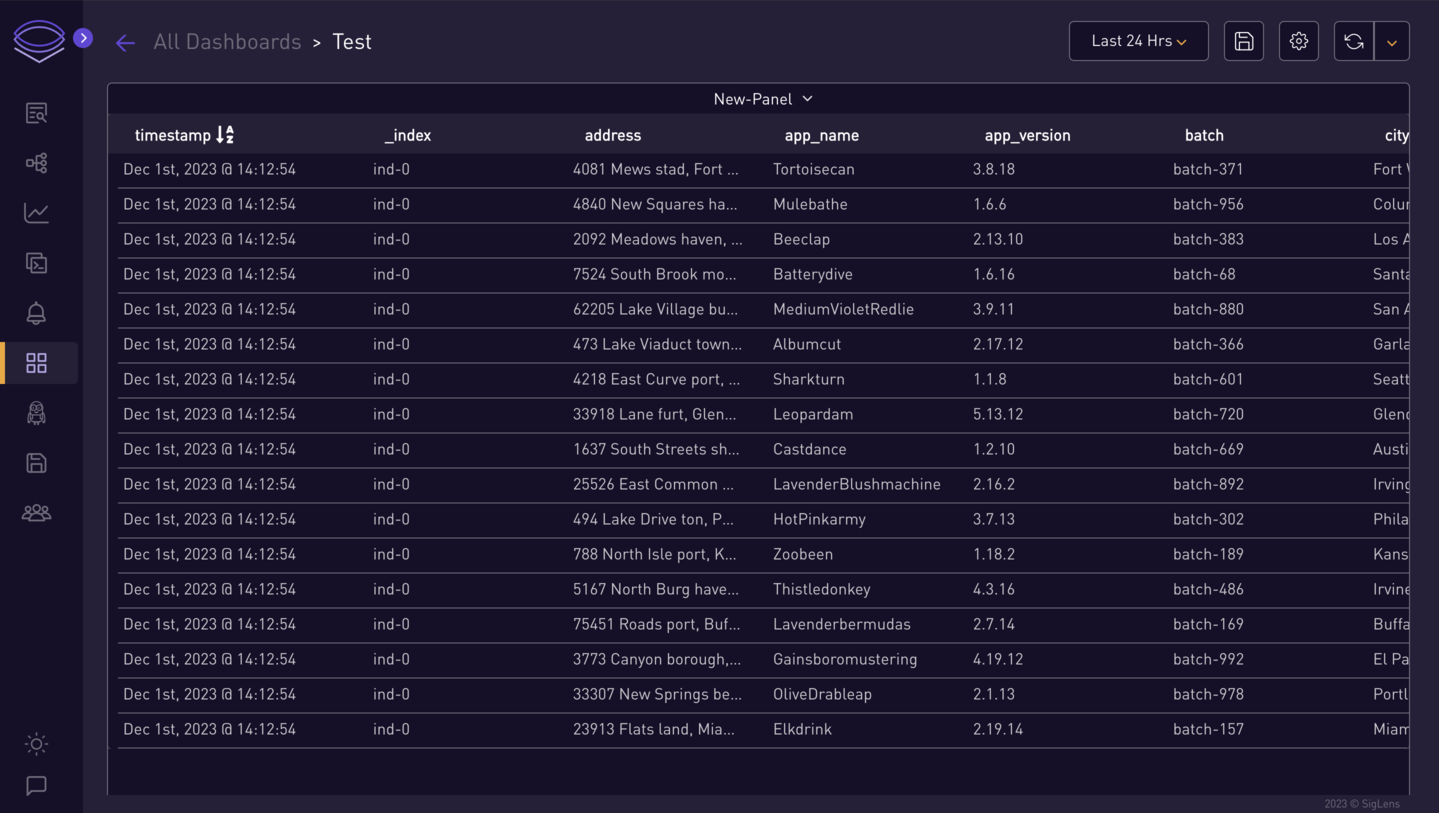The image size is (1439, 813).
Task: Select the Beeclap app name cell
Action: point(801,239)
